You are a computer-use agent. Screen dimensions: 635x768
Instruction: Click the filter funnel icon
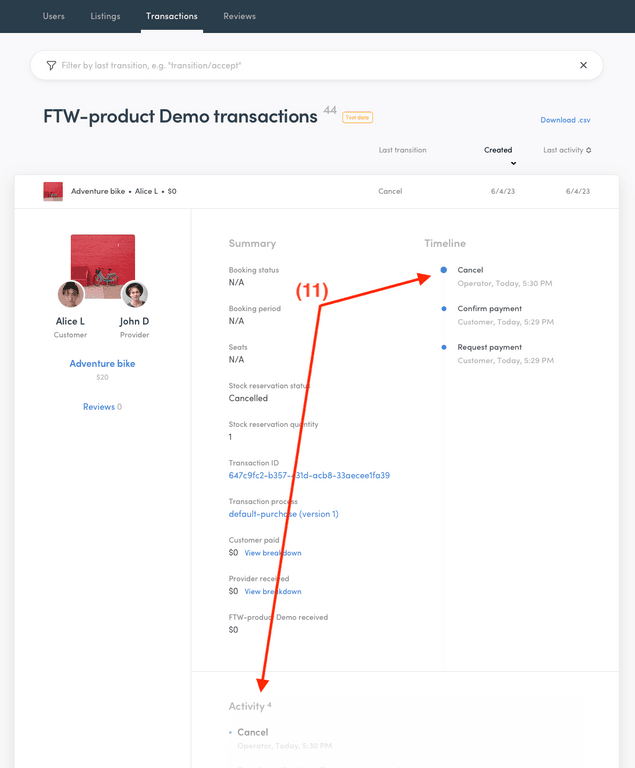(x=51, y=65)
